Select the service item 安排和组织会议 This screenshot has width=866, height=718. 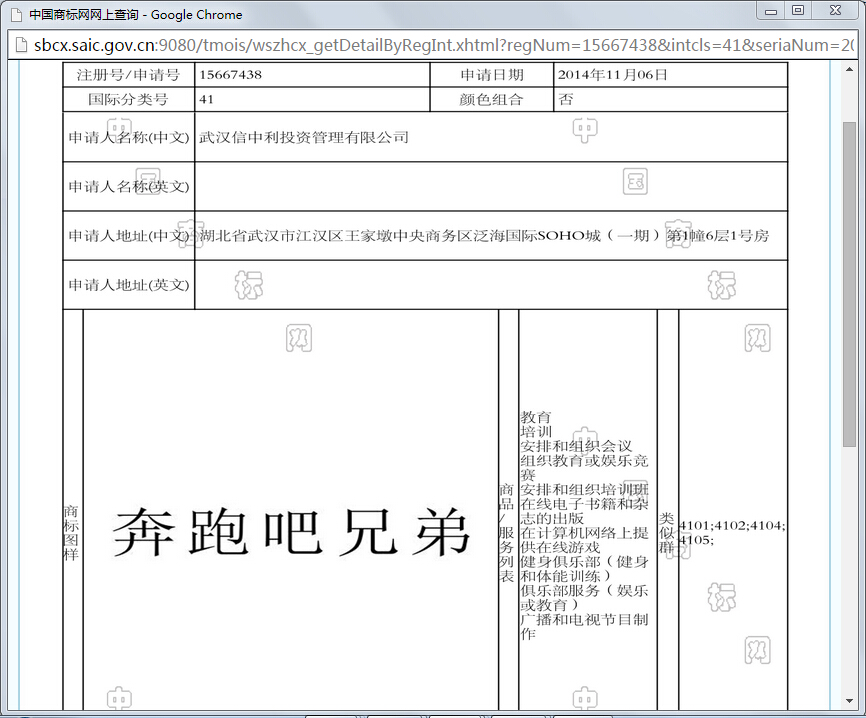[576, 446]
